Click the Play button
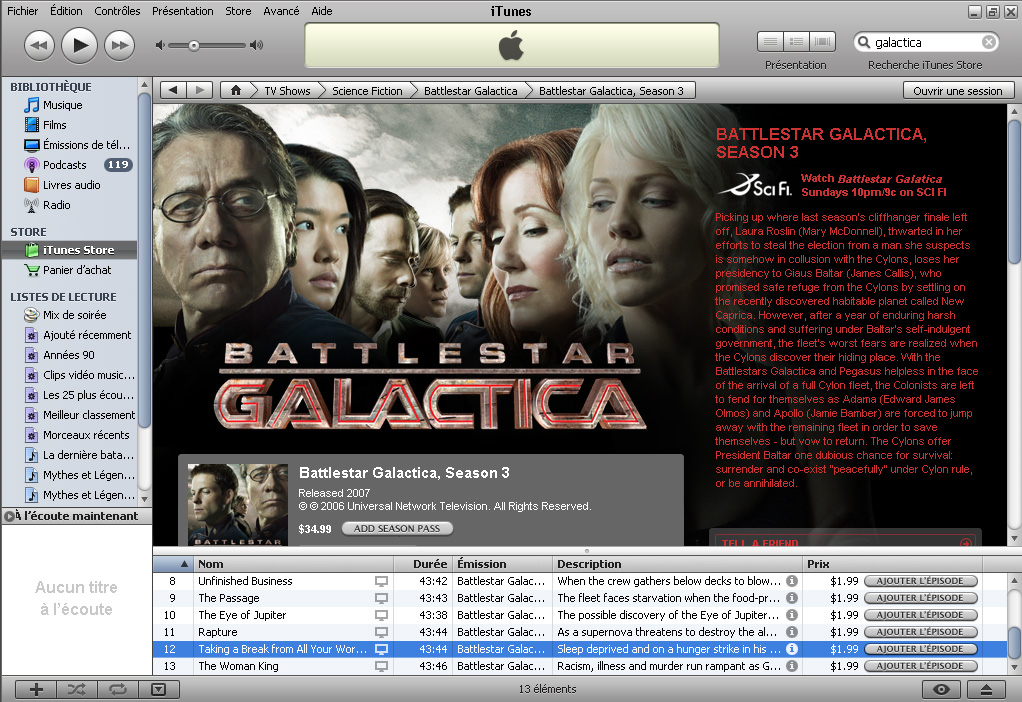1022x702 pixels. click(80, 45)
